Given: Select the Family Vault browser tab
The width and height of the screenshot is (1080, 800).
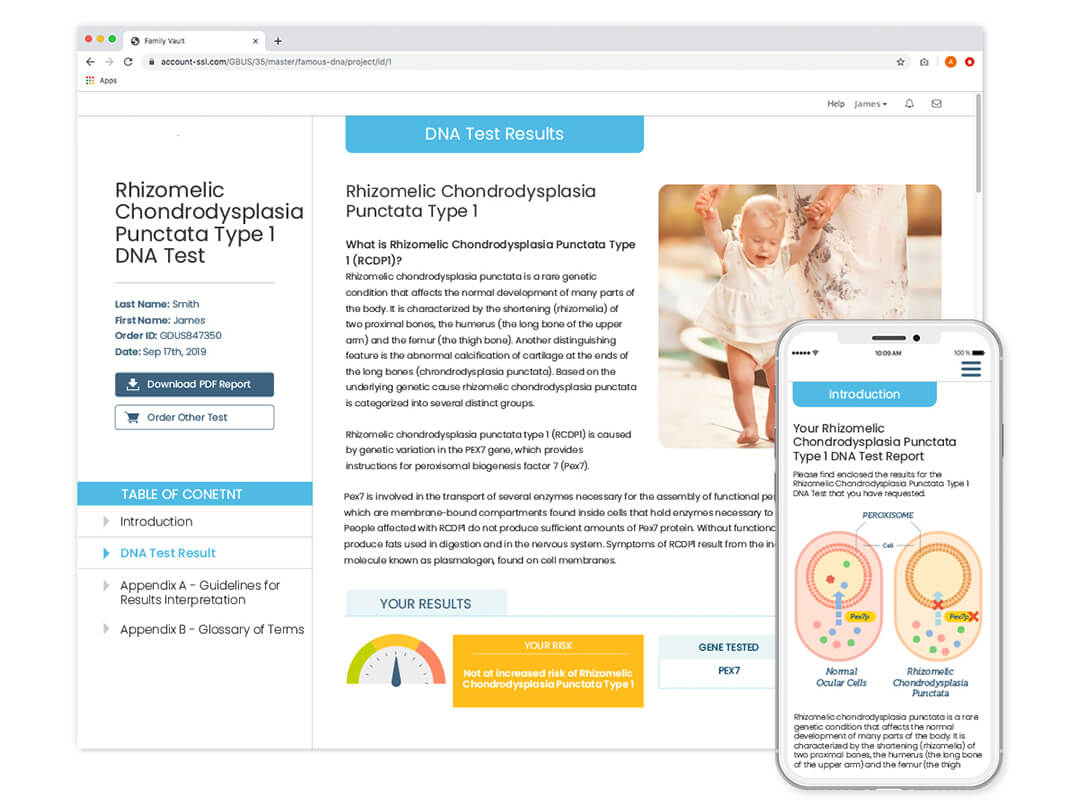Looking at the screenshot, I should (194, 41).
